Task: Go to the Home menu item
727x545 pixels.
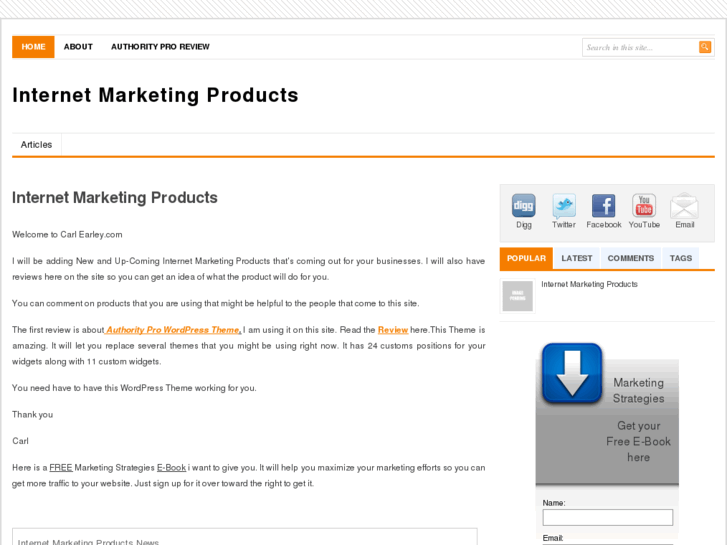Action: coord(33,47)
